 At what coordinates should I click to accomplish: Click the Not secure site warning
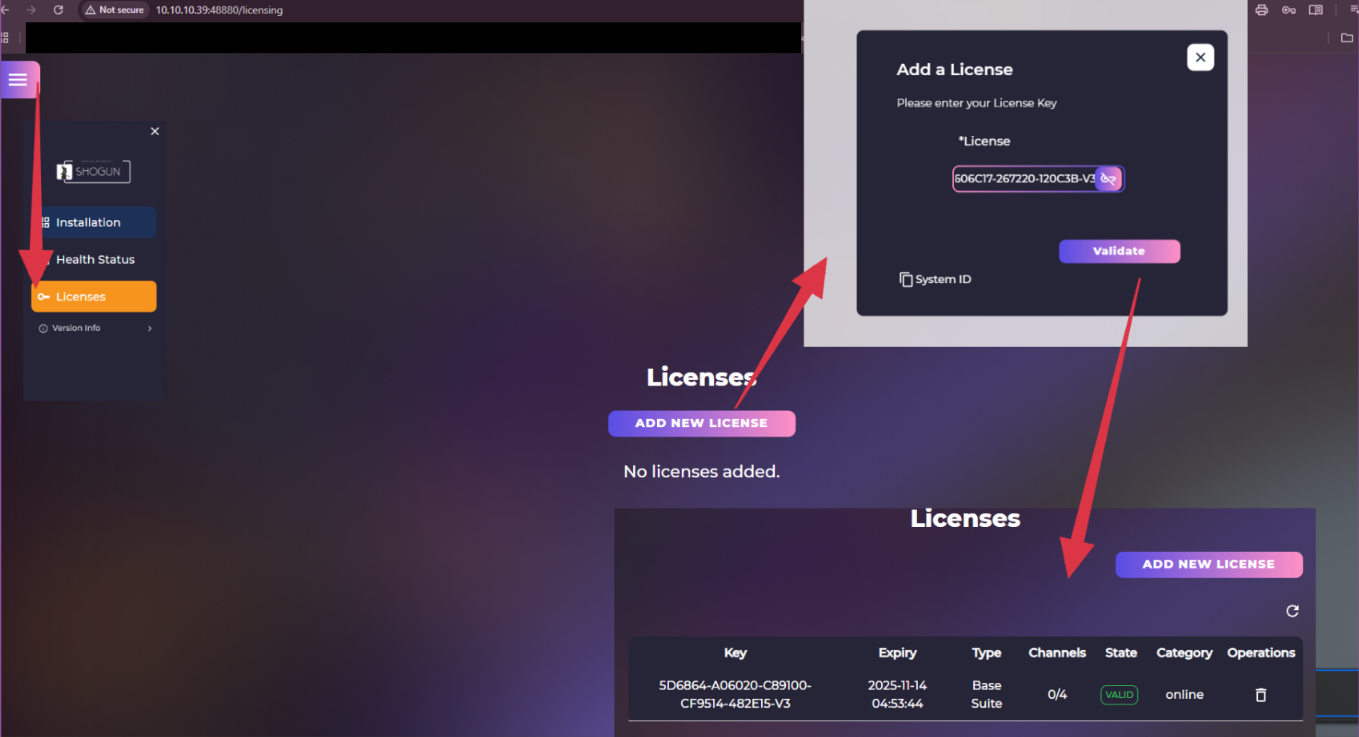click(x=114, y=10)
